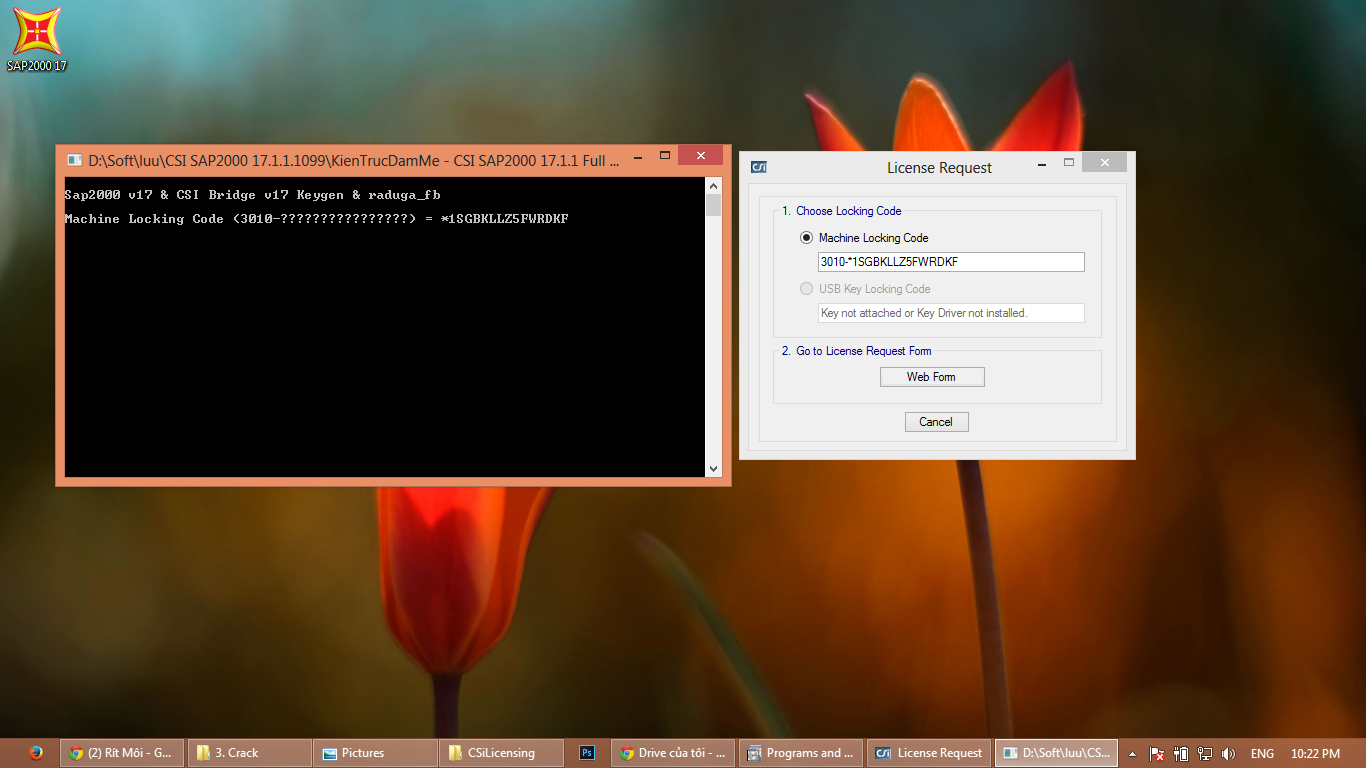Click the console scrollbar down arrow

point(713,468)
